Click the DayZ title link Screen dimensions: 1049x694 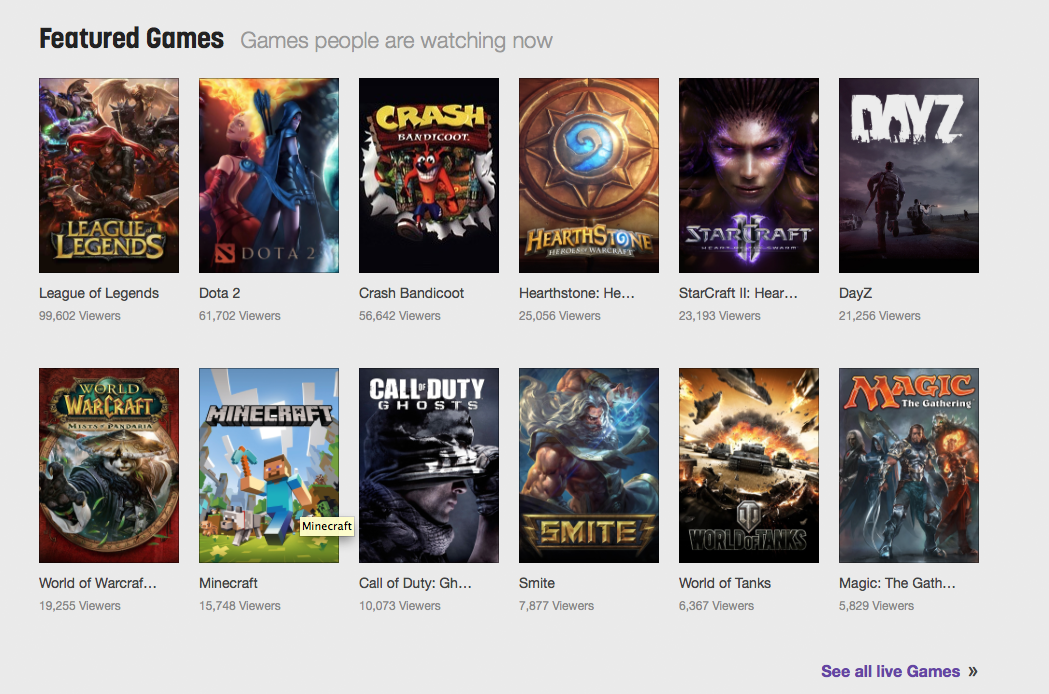(x=856, y=293)
